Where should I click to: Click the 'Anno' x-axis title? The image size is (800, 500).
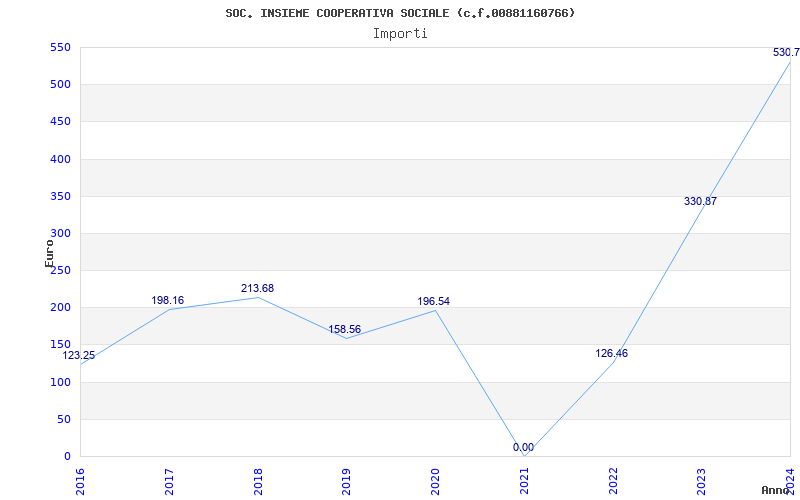[775, 490]
